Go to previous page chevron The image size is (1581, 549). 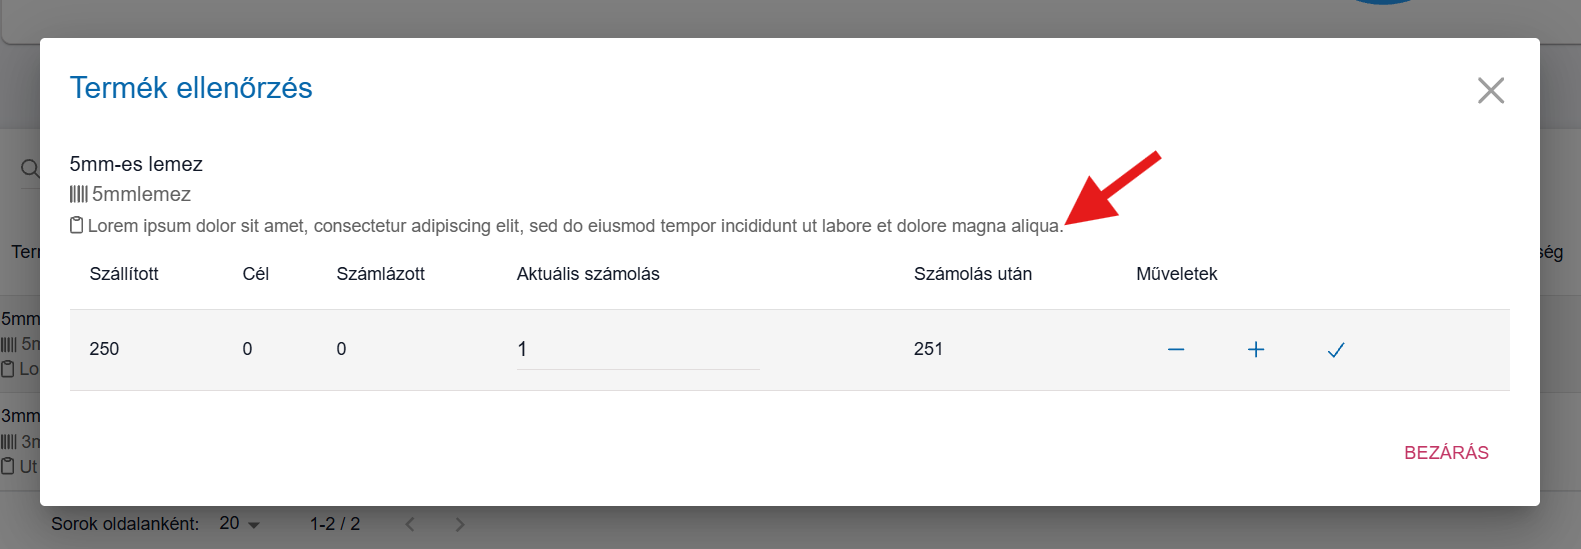tap(410, 524)
